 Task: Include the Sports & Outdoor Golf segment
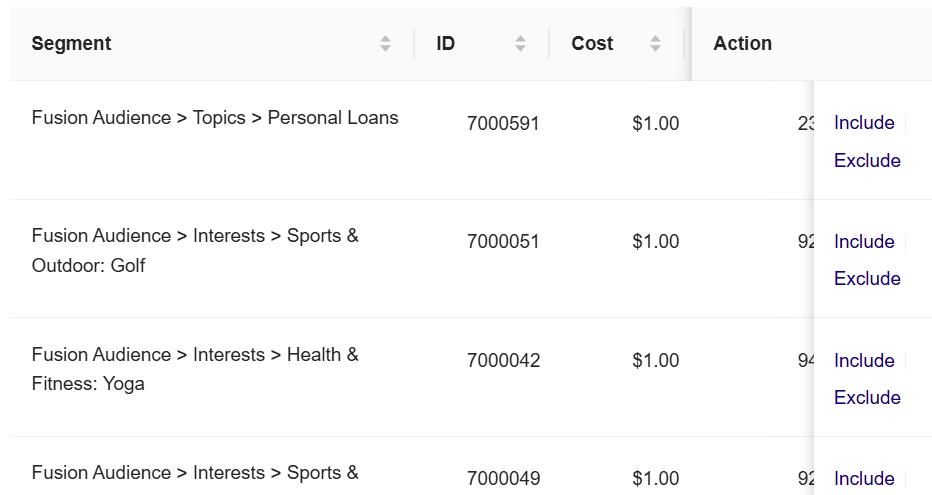tap(864, 241)
